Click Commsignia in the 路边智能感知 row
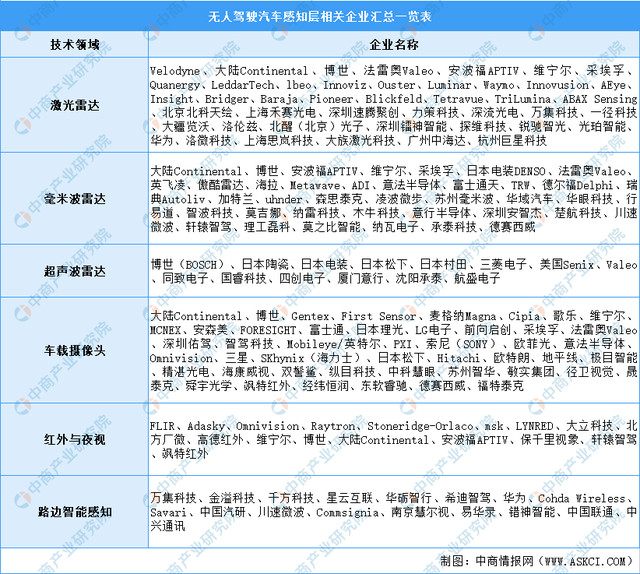 click(x=347, y=512)
